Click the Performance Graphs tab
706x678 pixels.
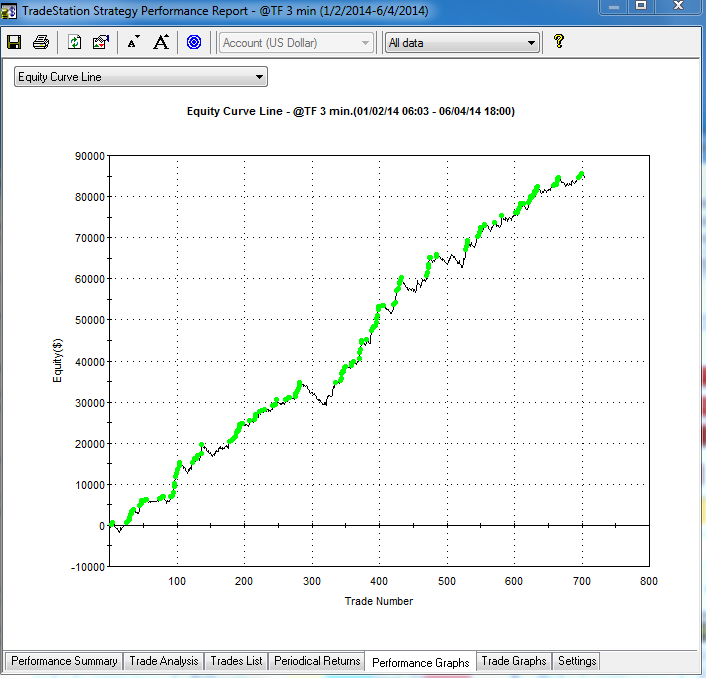(x=420, y=662)
